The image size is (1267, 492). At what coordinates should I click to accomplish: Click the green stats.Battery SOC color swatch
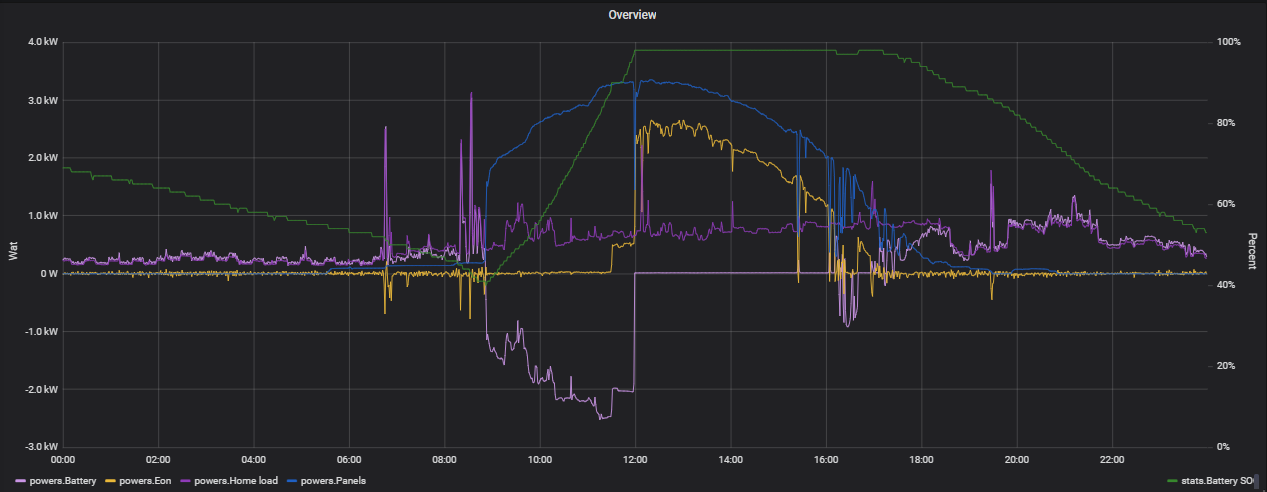click(x=1174, y=481)
